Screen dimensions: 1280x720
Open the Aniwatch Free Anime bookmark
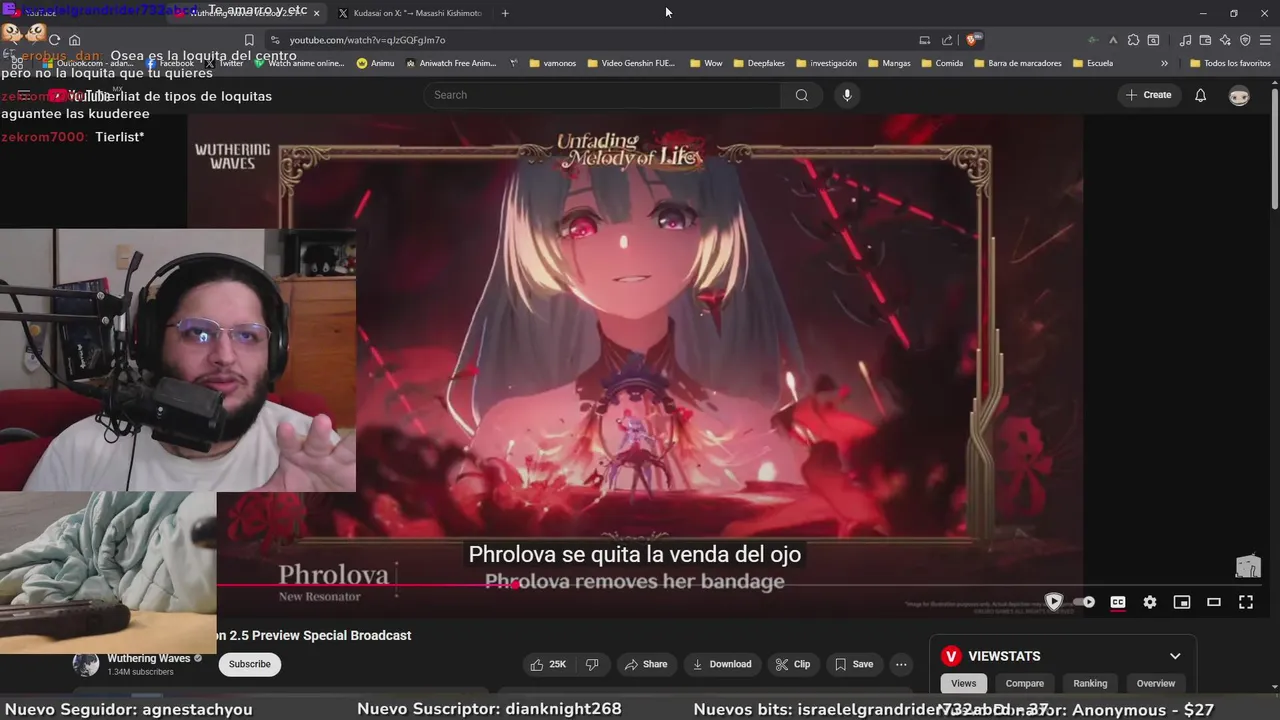[x=451, y=63]
